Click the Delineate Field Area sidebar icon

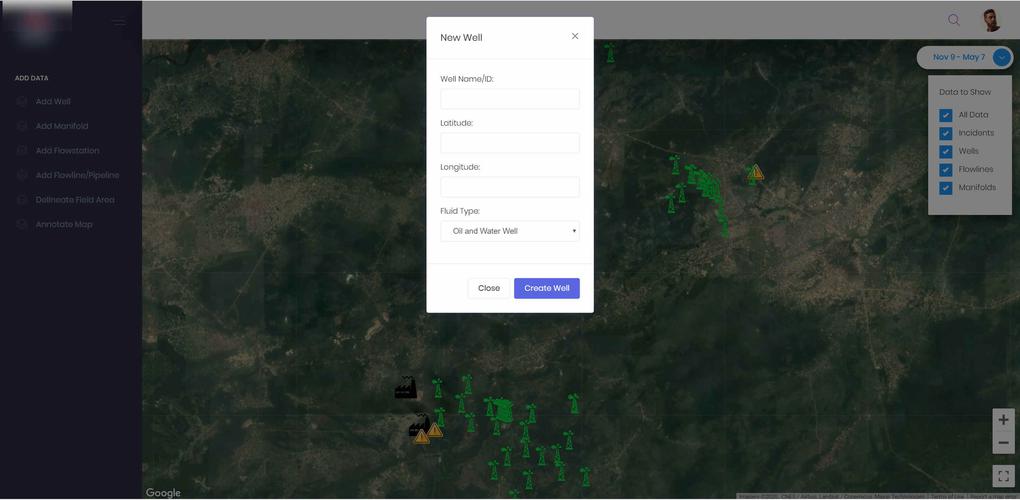point(22,200)
